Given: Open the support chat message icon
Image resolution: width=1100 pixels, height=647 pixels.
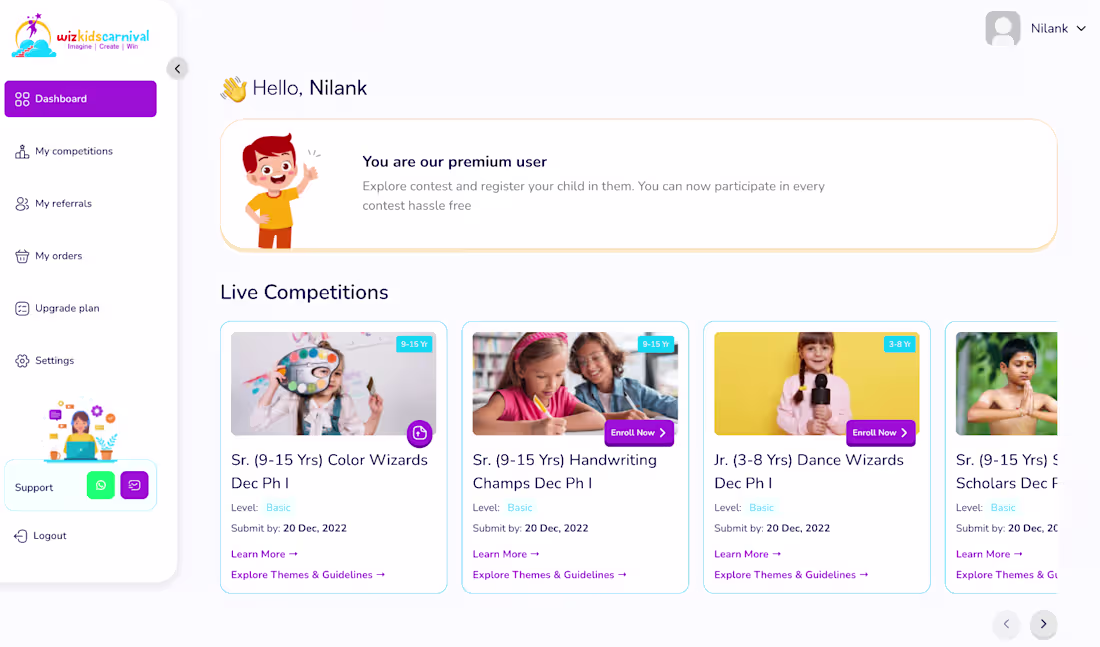Looking at the screenshot, I should (134, 485).
